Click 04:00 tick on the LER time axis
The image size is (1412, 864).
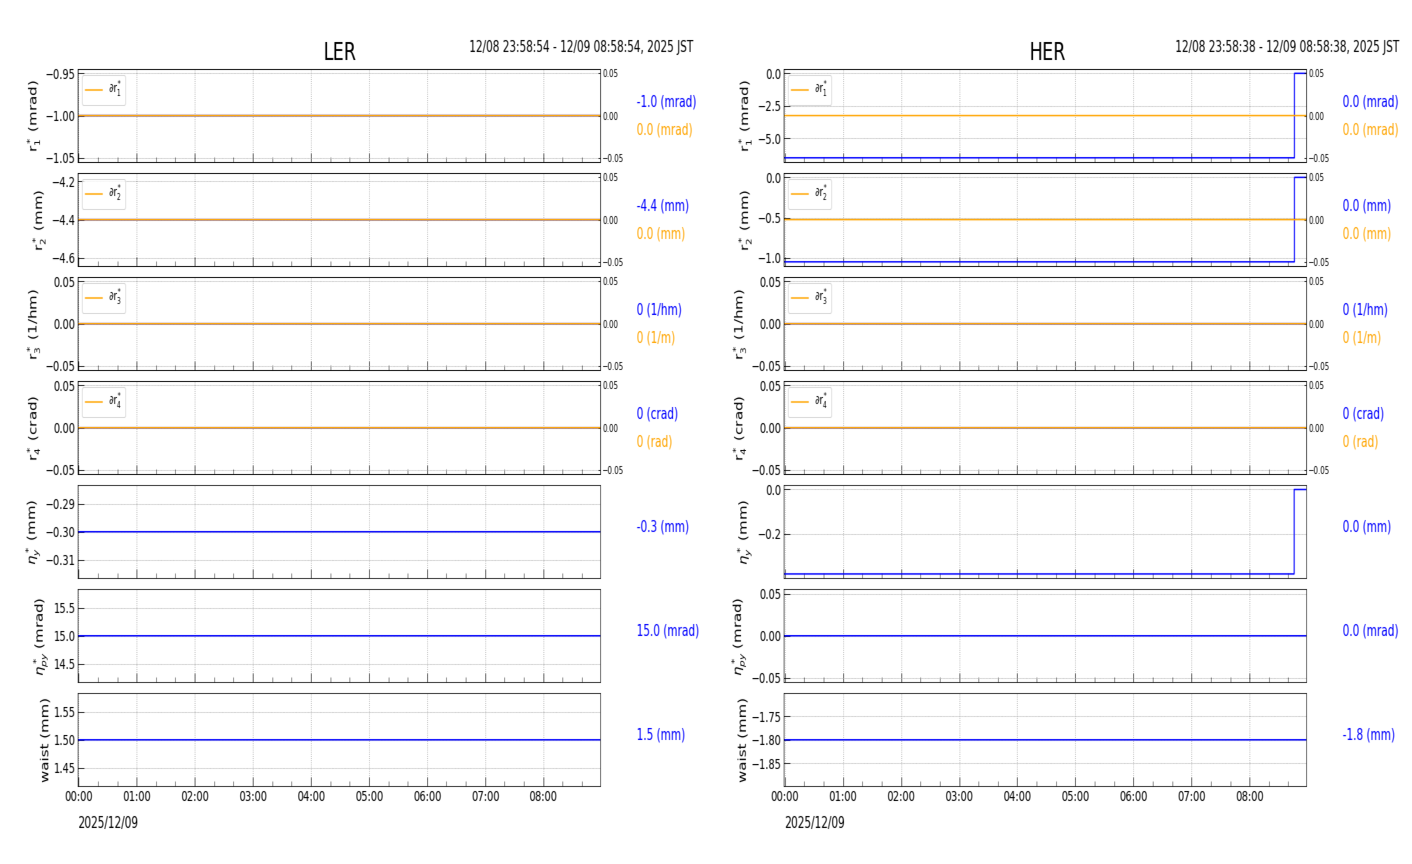click(x=311, y=797)
